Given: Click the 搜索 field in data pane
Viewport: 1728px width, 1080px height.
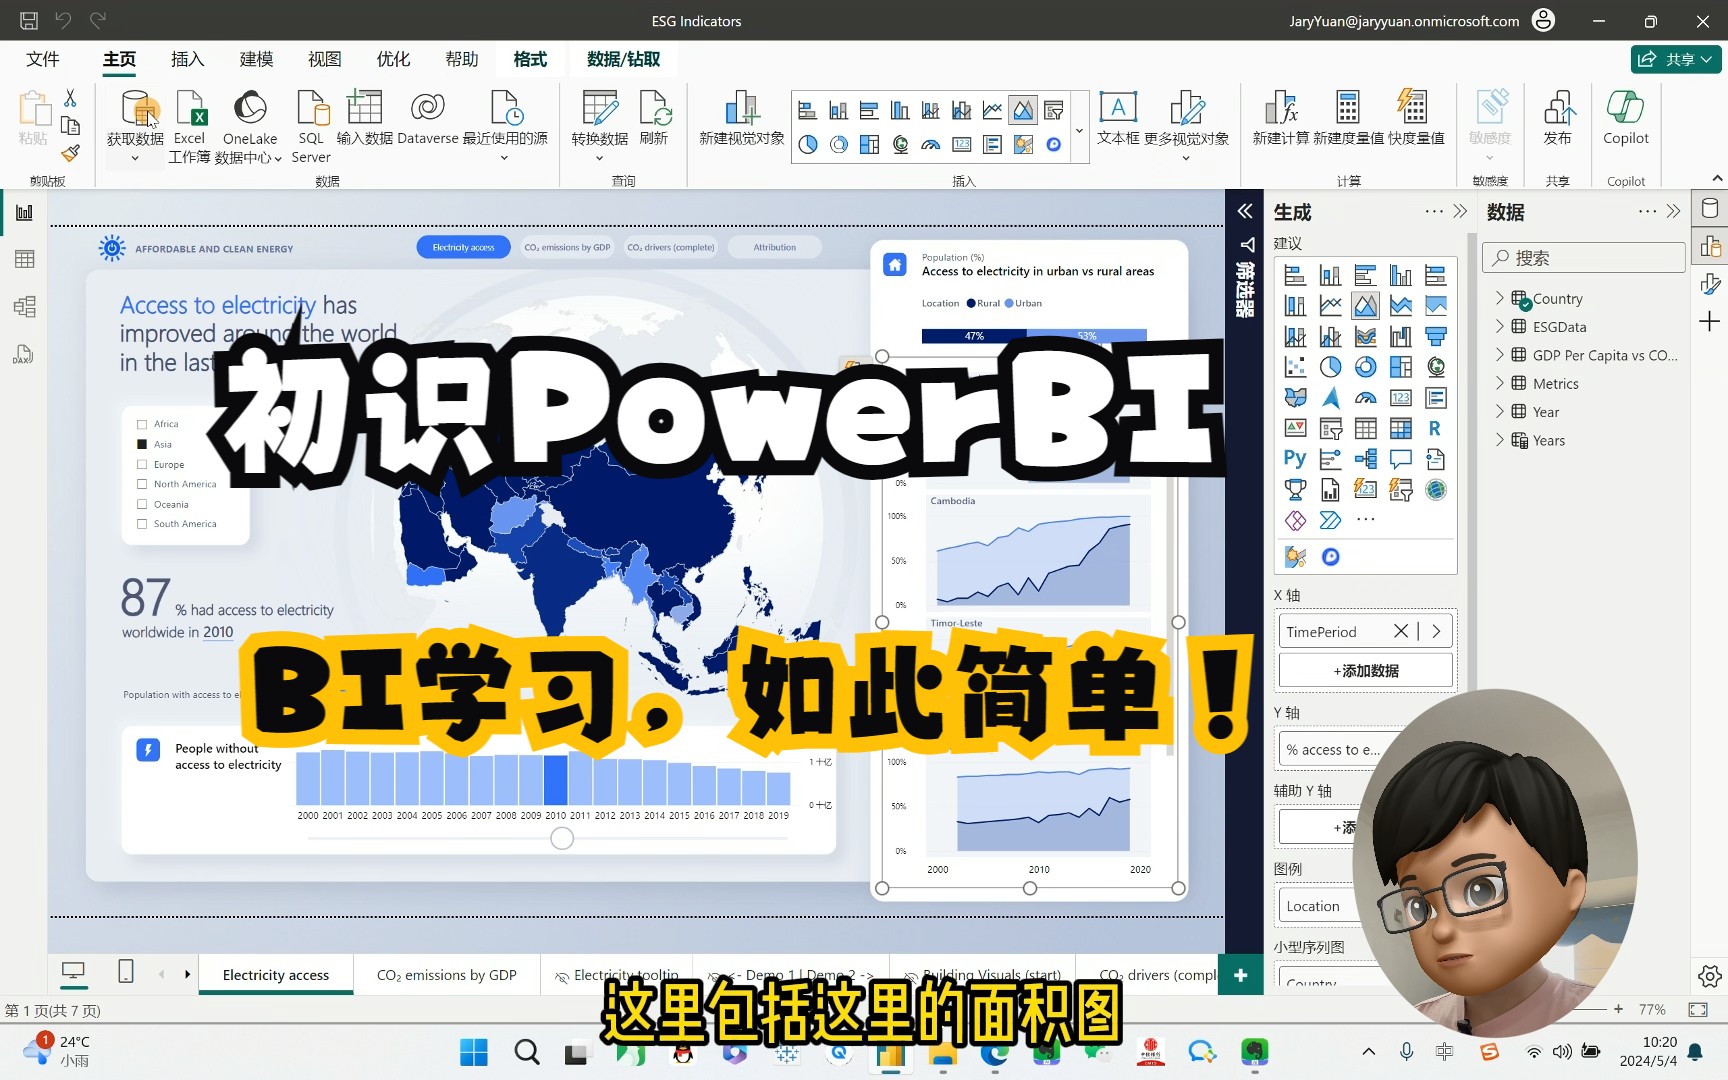Looking at the screenshot, I should point(1583,258).
